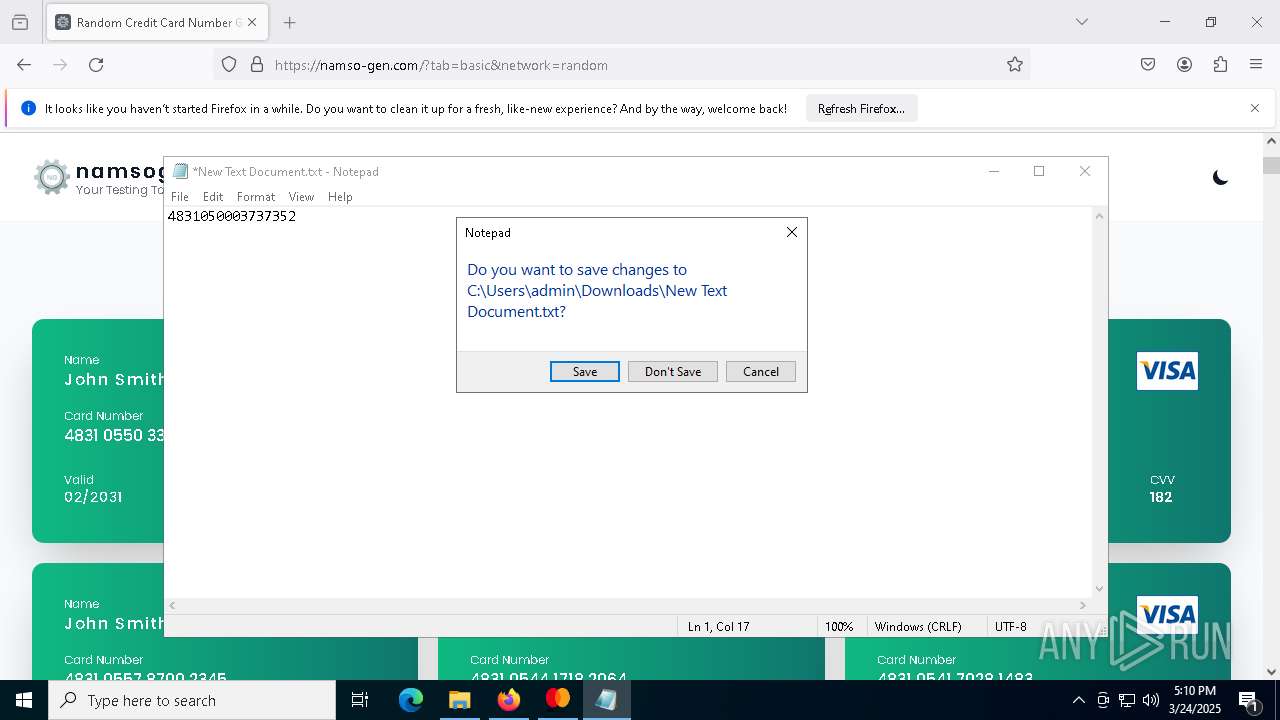Click UTF-8 encoding status entry
1280x720 pixels.
click(1011, 627)
